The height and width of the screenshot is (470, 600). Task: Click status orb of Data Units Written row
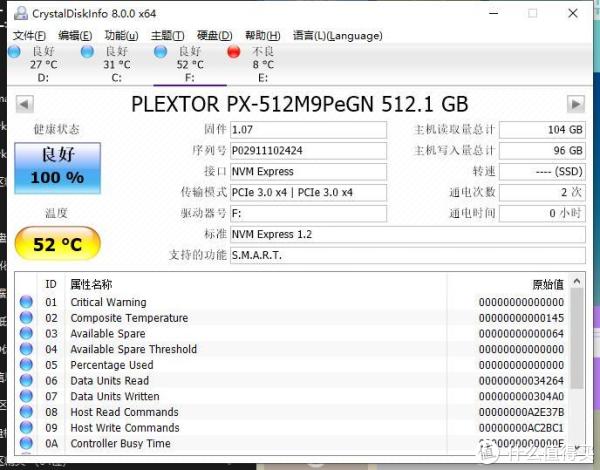[x=26, y=396]
